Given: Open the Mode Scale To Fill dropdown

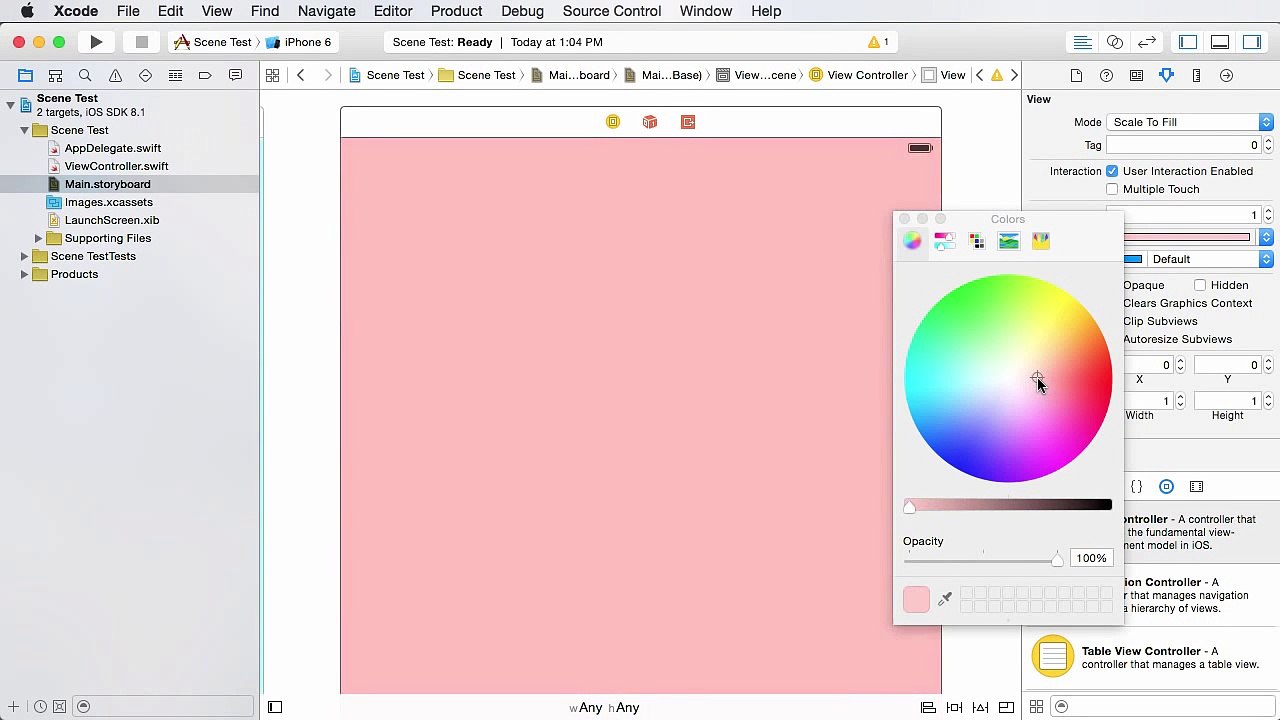Looking at the screenshot, I should pyautogui.click(x=1189, y=122).
